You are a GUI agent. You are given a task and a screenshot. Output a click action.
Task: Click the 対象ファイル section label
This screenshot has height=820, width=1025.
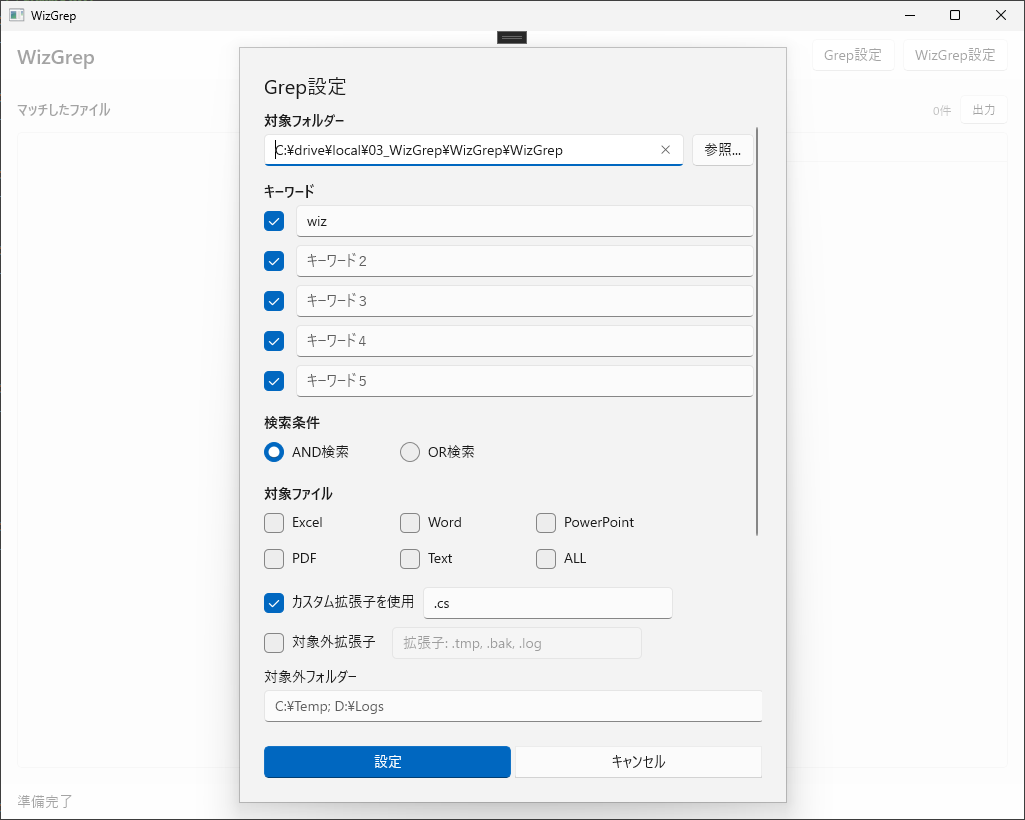(298, 494)
